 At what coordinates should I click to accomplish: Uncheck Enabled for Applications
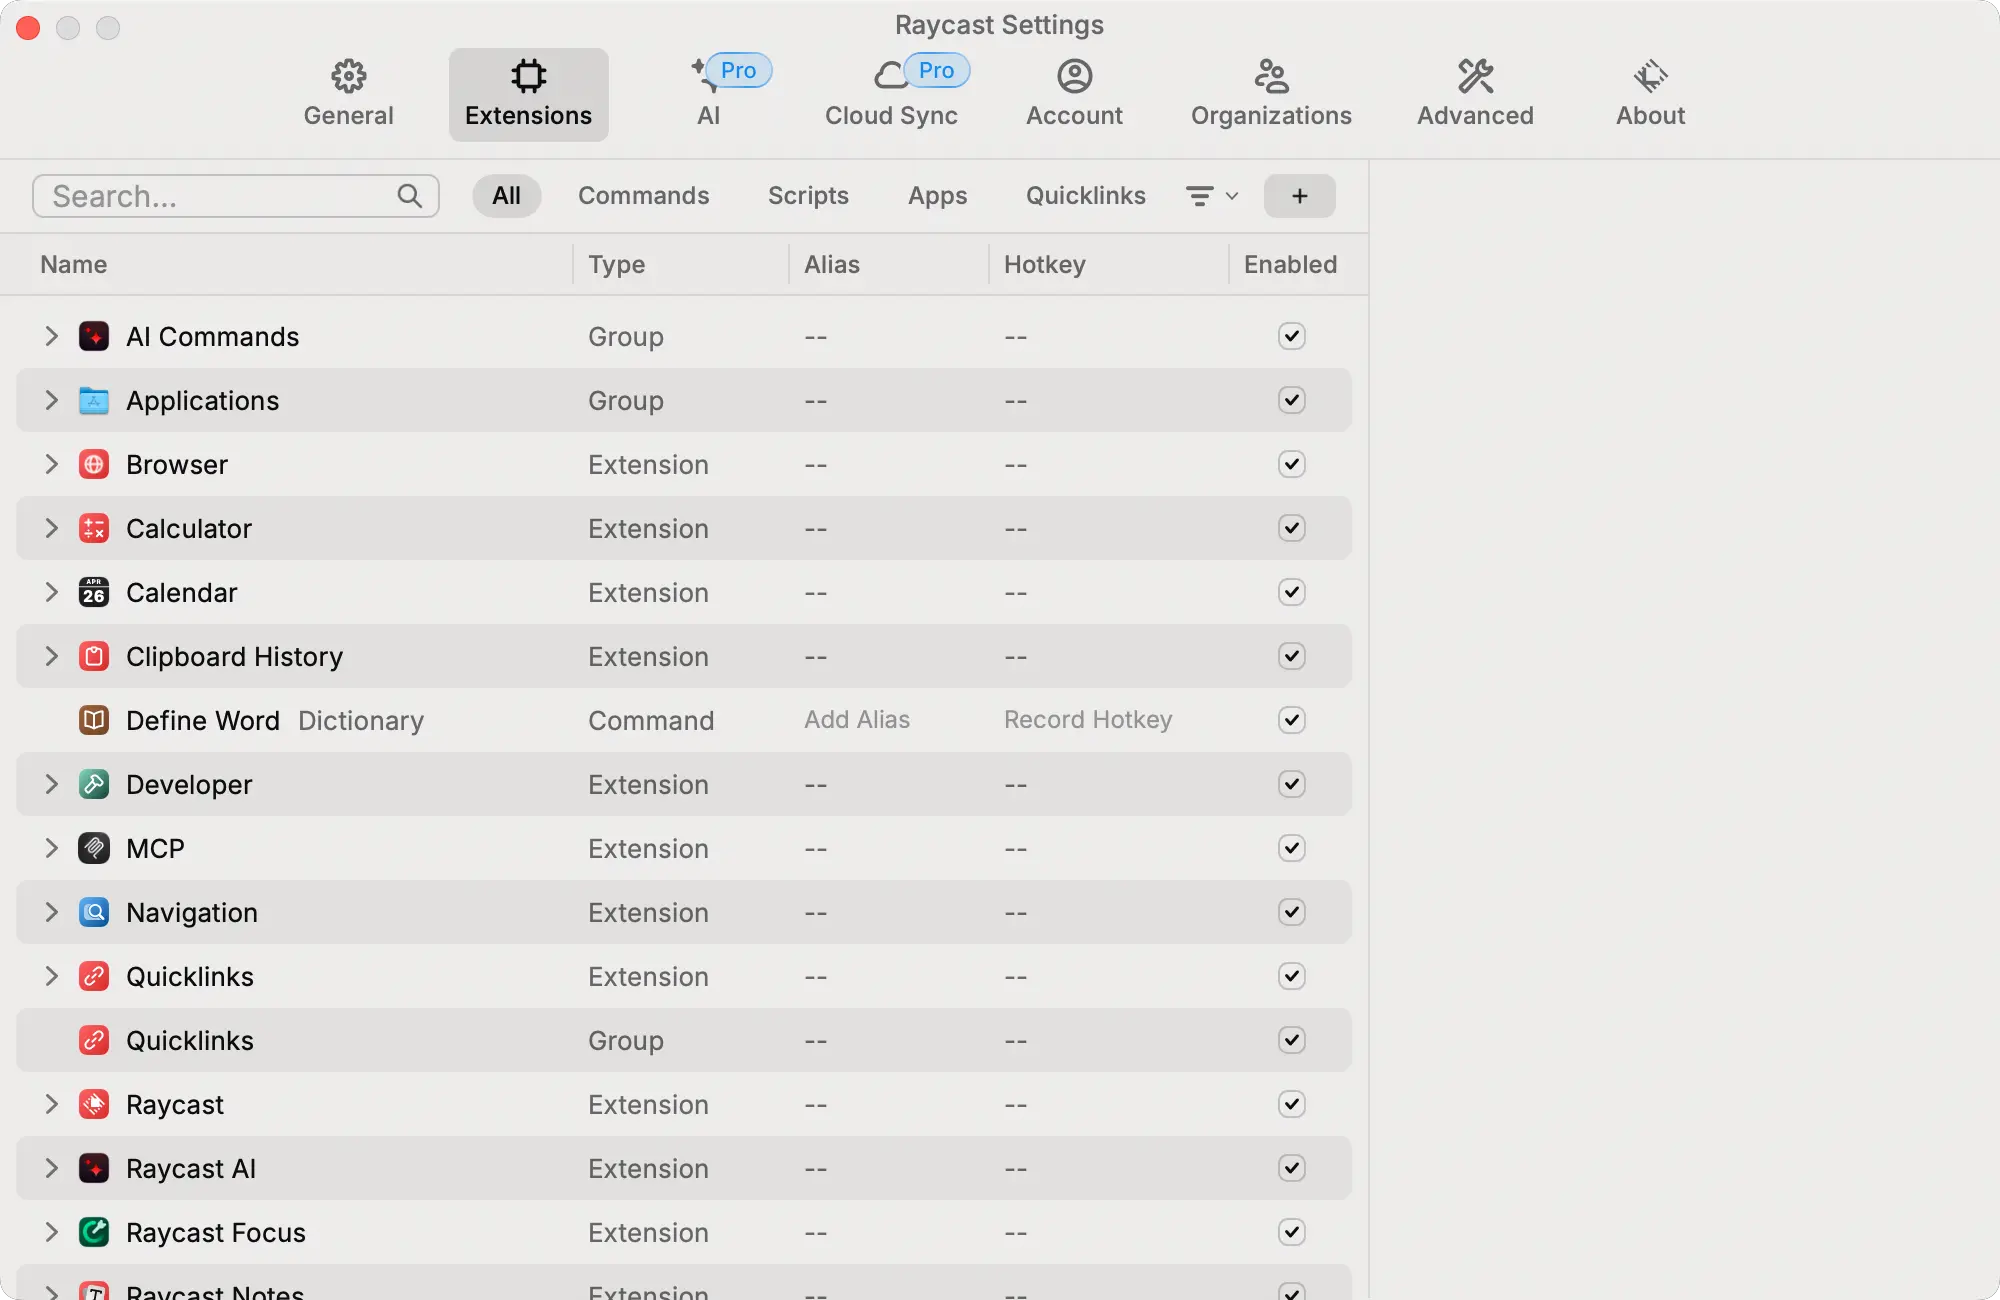click(x=1292, y=400)
